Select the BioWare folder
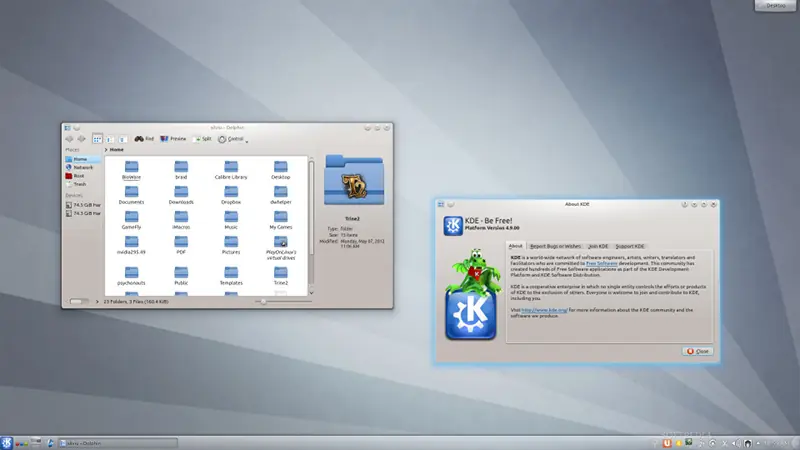This screenshot has height=450, width=800. (131, 170)
